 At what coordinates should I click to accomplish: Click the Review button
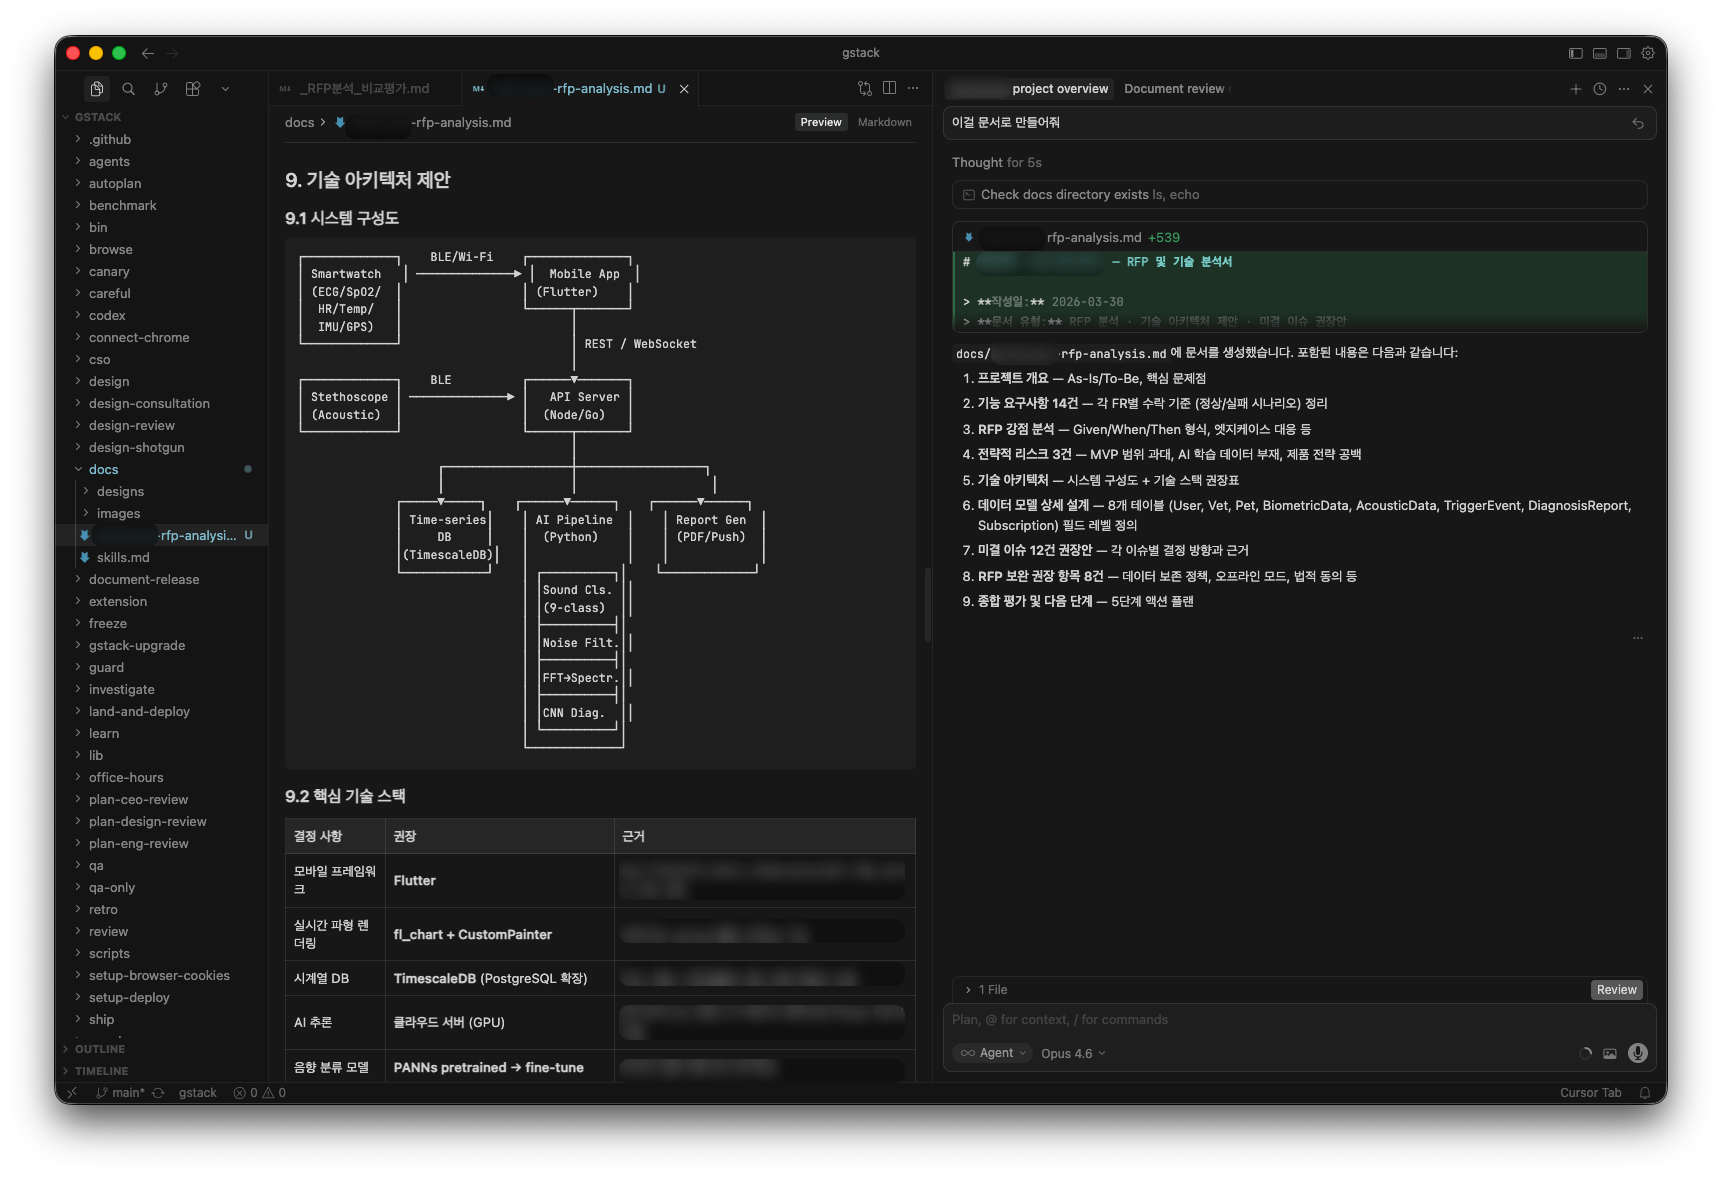[x=1616, y=990]
